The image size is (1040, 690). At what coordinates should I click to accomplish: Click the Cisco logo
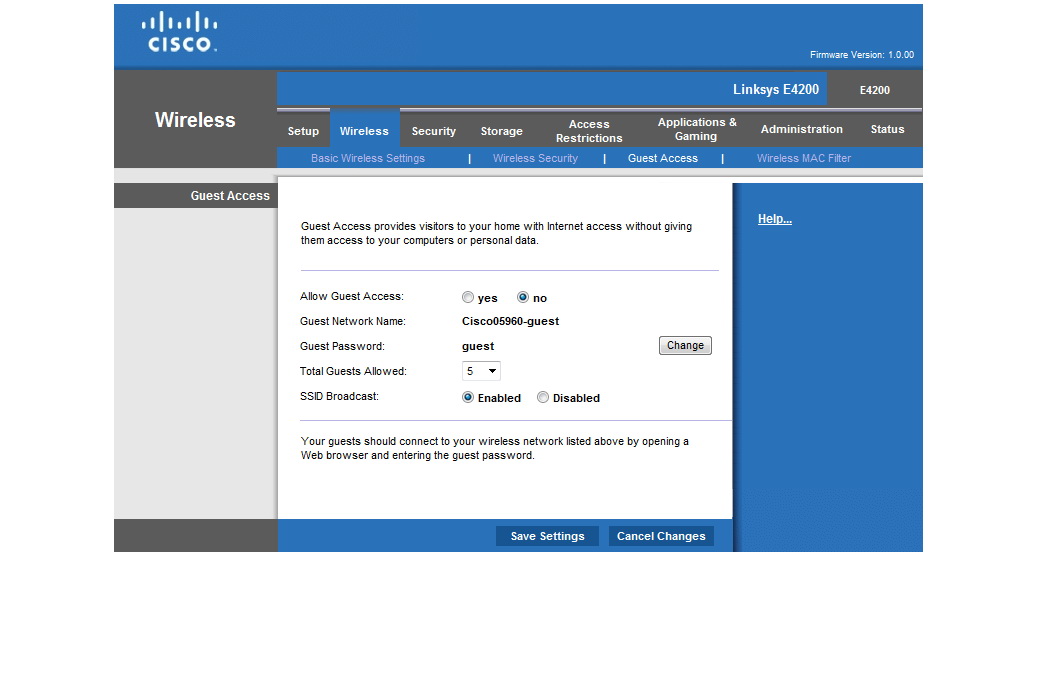coord(180,32)
